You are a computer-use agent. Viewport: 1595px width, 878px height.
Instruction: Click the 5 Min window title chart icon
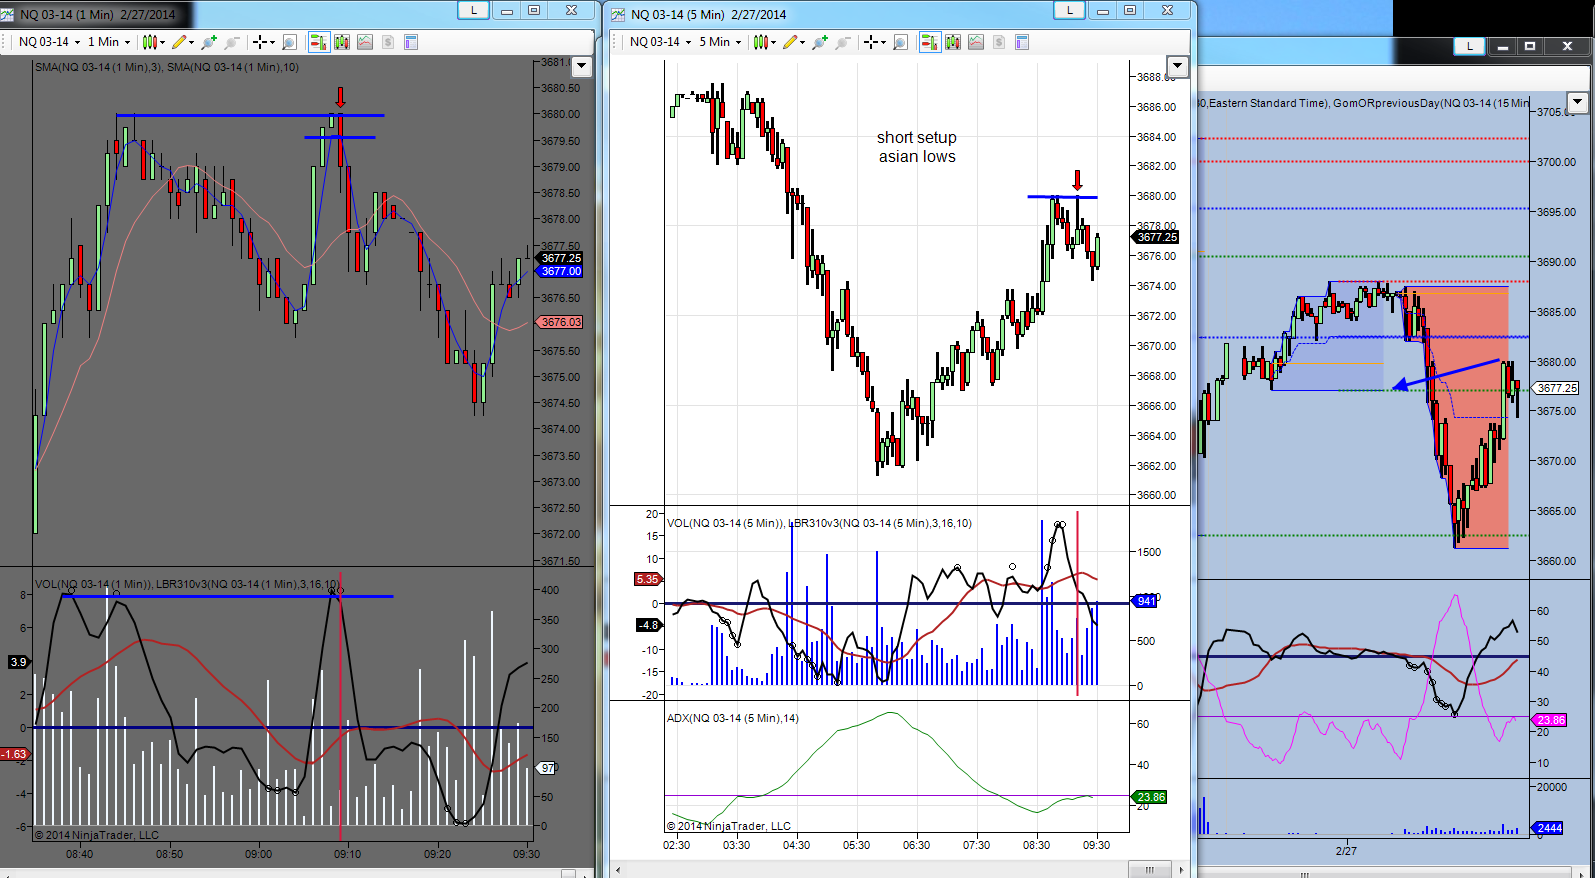618,14
